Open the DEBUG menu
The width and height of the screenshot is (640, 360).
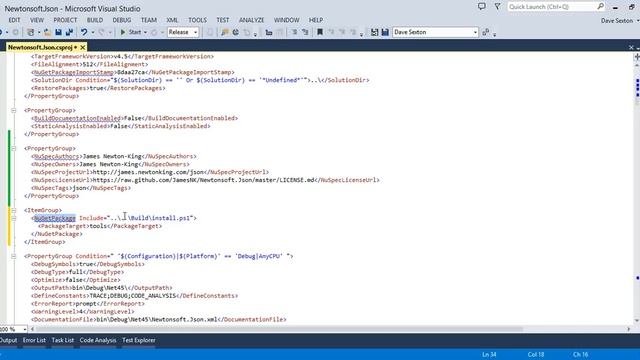click(122, 20)
